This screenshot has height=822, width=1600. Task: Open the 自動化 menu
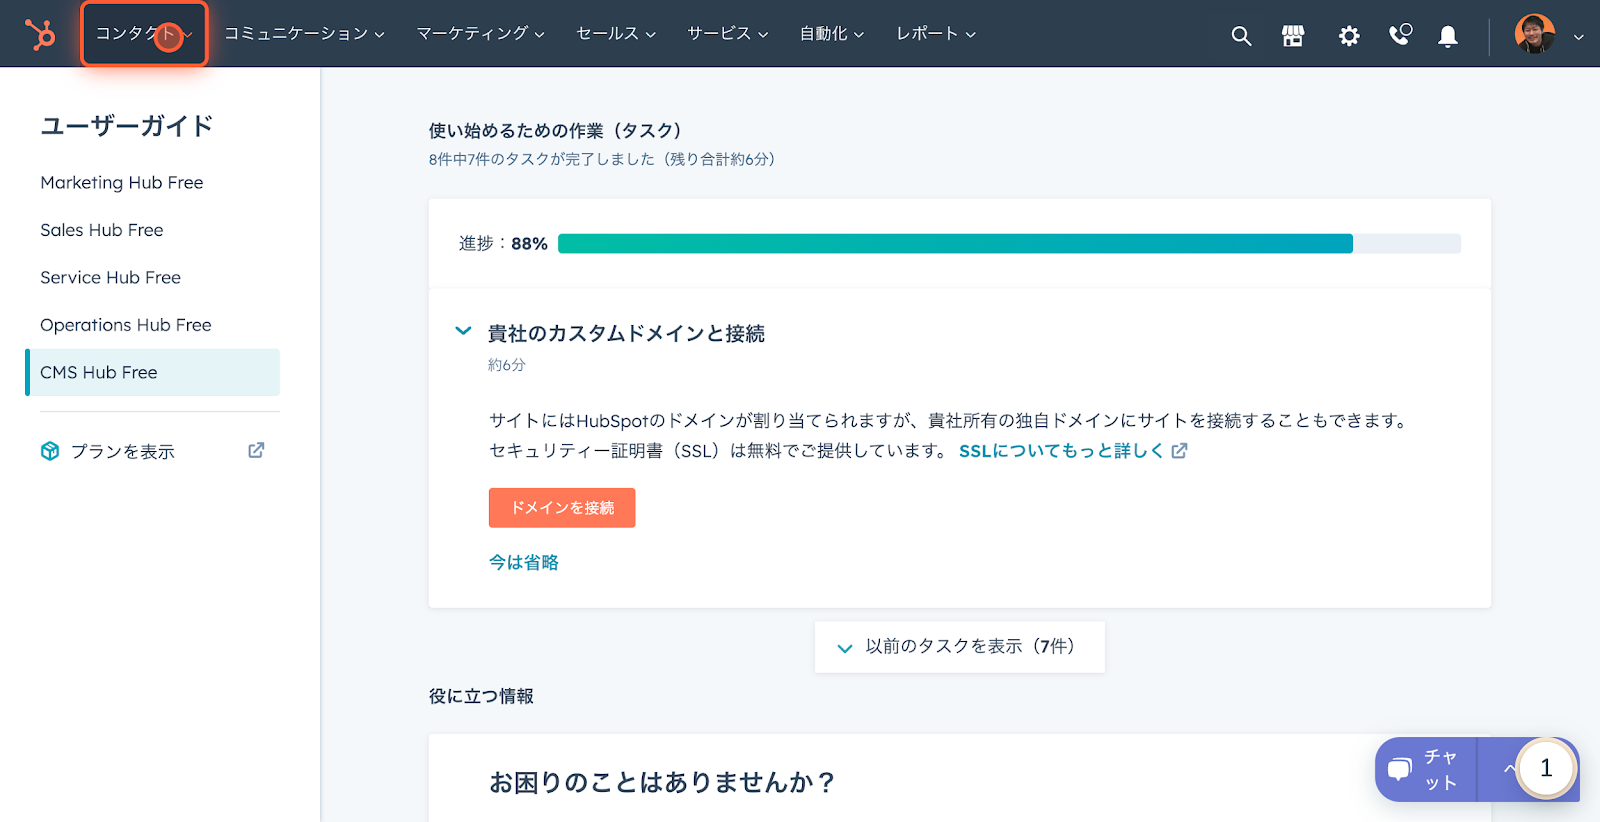(831, 34)
